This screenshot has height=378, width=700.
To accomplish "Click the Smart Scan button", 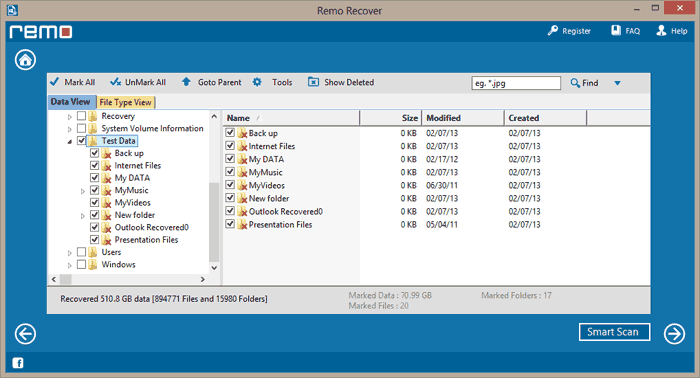I will pyautogui.click(x=614, y=332).
